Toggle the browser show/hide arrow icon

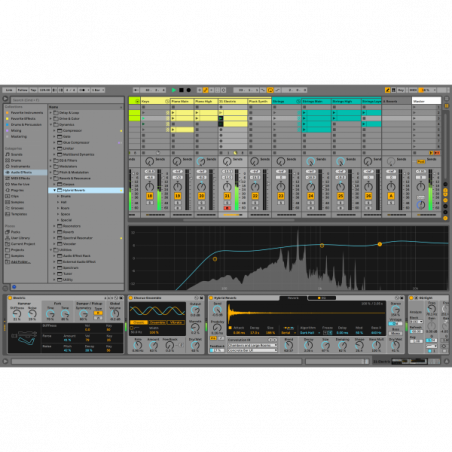pos(5,99)
